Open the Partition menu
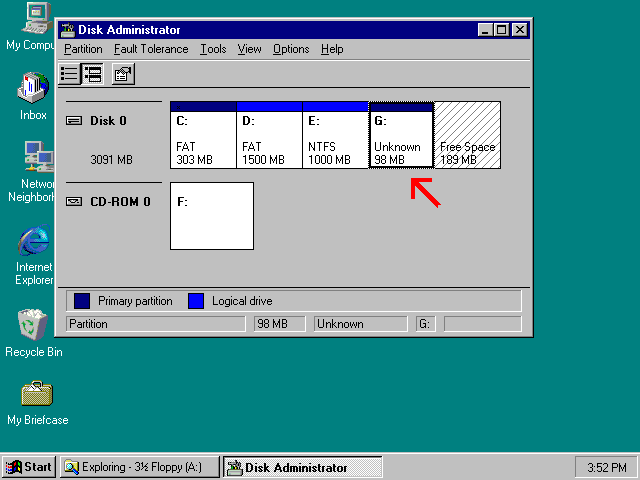The width and height of the screenshot is (640, 480). click(x=83, y=49)
